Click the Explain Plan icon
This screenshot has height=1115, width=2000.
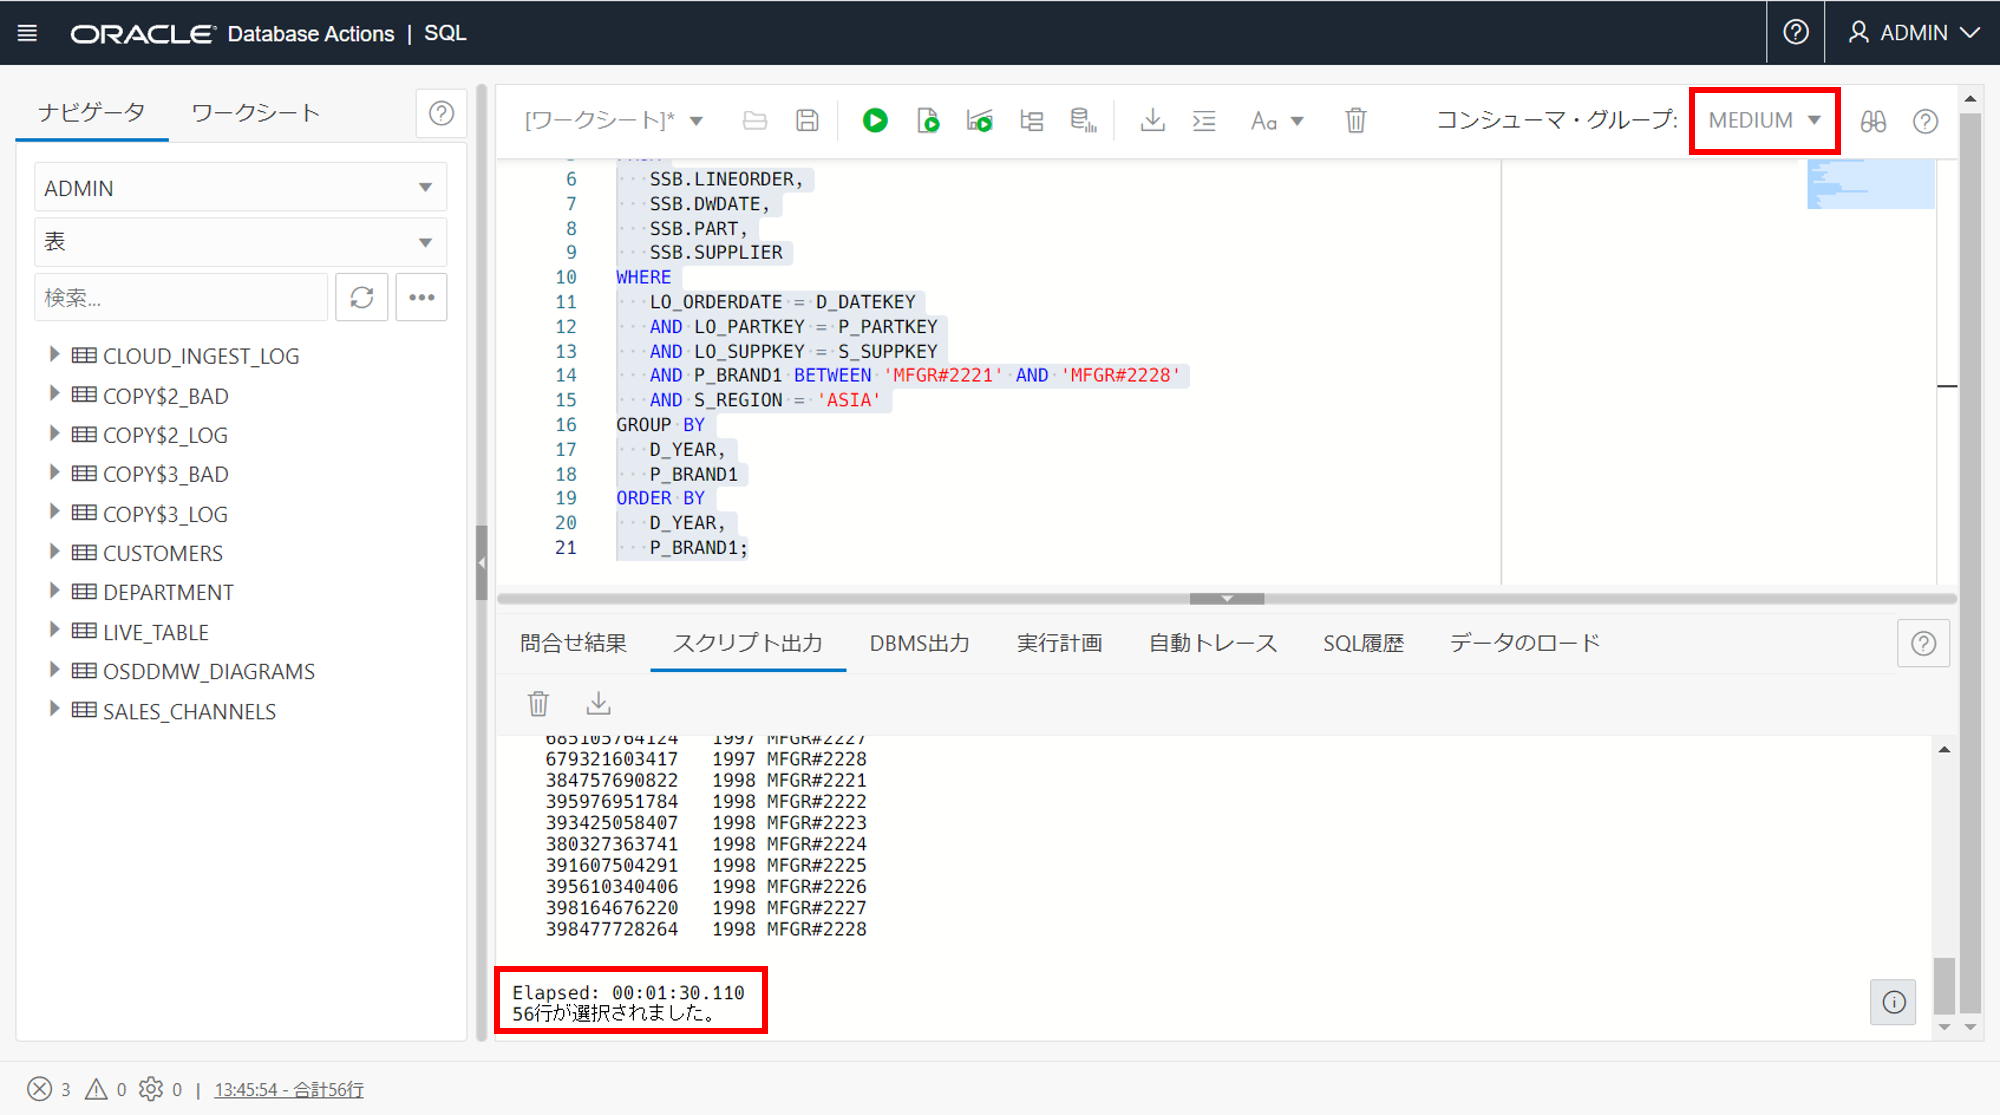pyautogui.click(x=1031, y=121)
